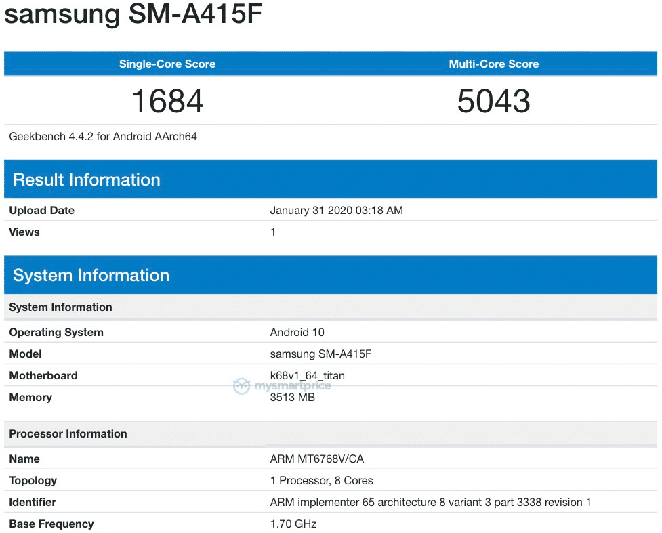Click the Processor Information subheader

(x=68, y=434)
